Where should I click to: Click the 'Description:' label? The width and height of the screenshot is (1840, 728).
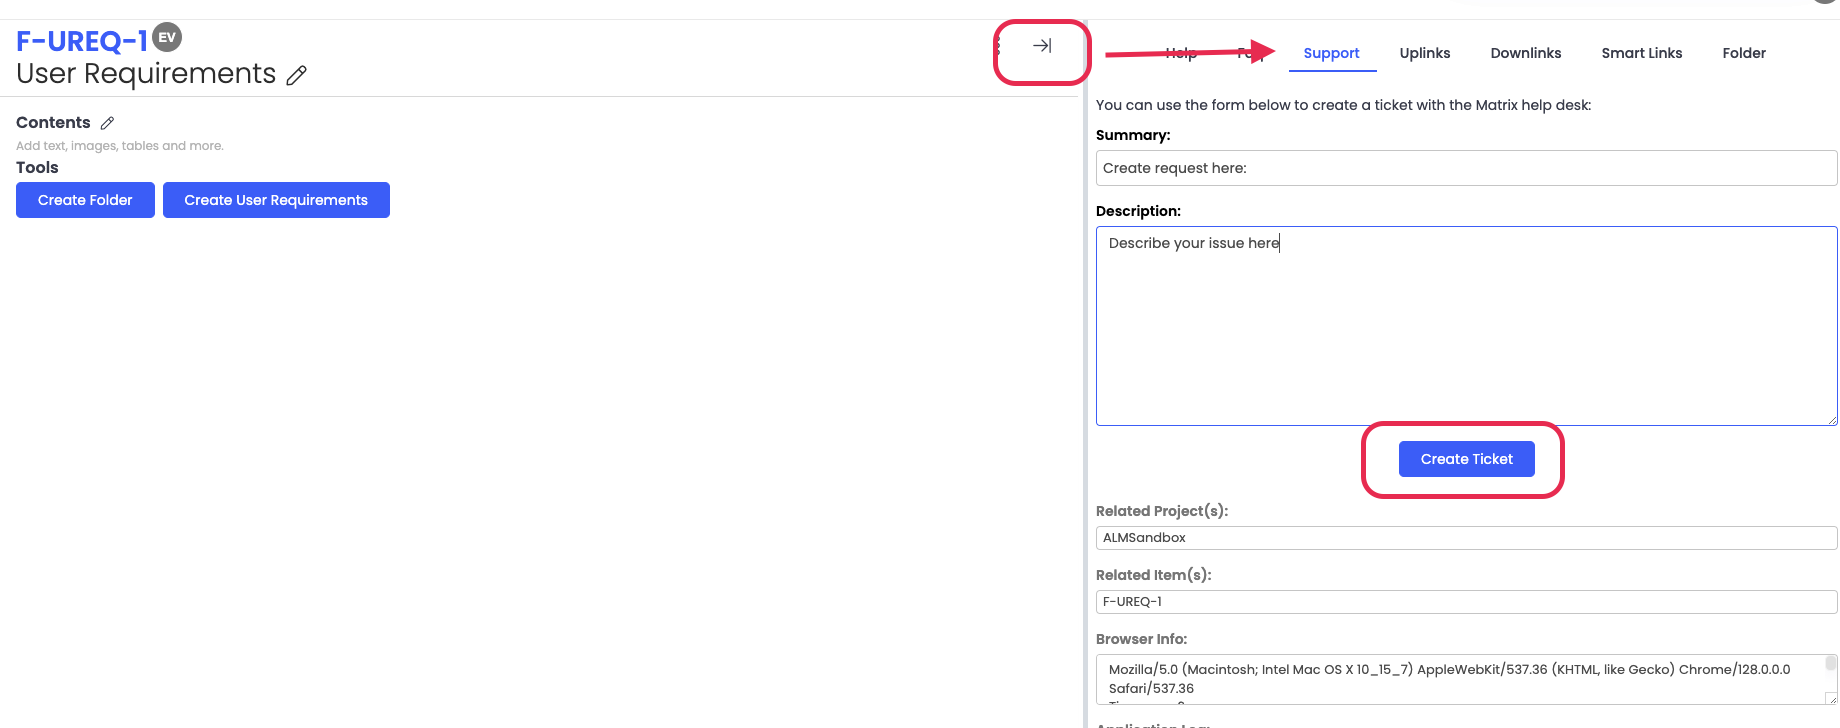pos(1138,211)
